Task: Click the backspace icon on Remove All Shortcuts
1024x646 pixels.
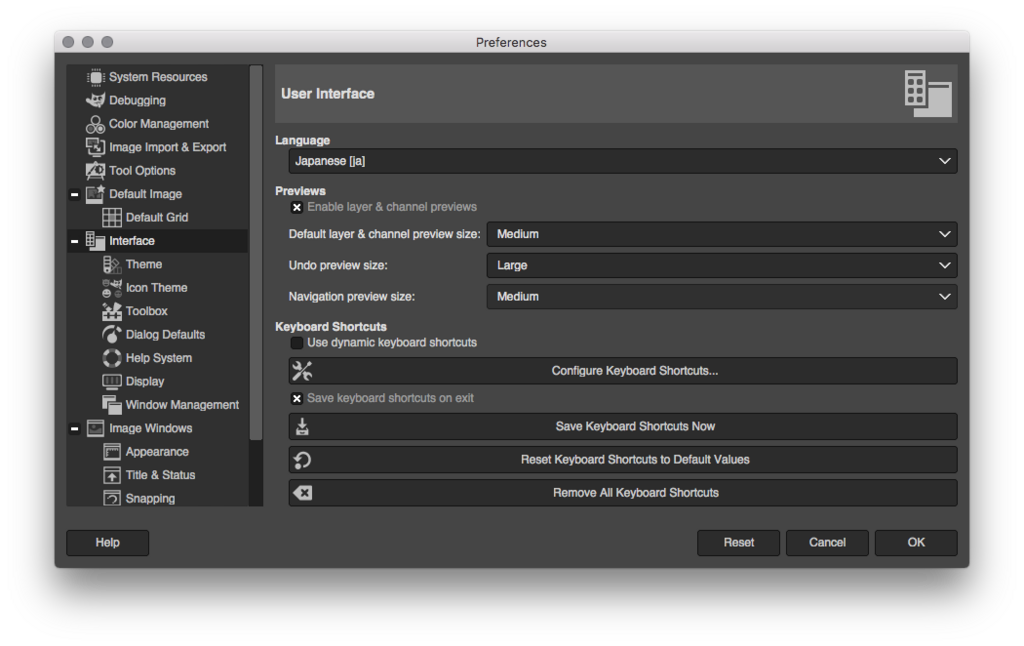Action: [x=302, y=493]
